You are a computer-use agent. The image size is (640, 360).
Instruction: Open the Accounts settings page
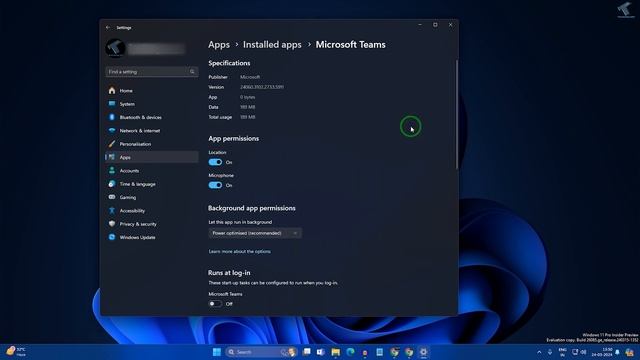pos(152,171)
